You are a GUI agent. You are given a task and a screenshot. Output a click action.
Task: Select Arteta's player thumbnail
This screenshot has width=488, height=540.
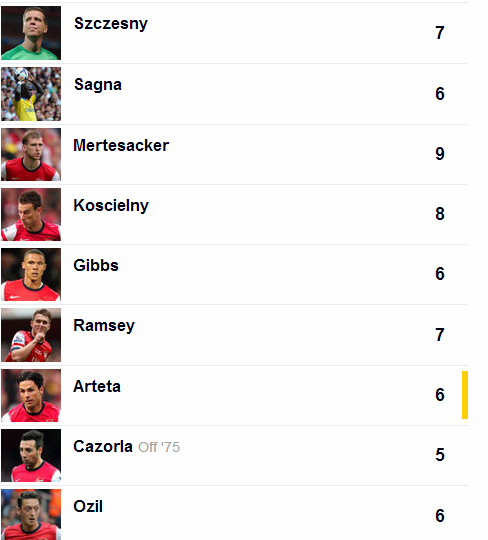pyautogui.click(x=31, y=395)
